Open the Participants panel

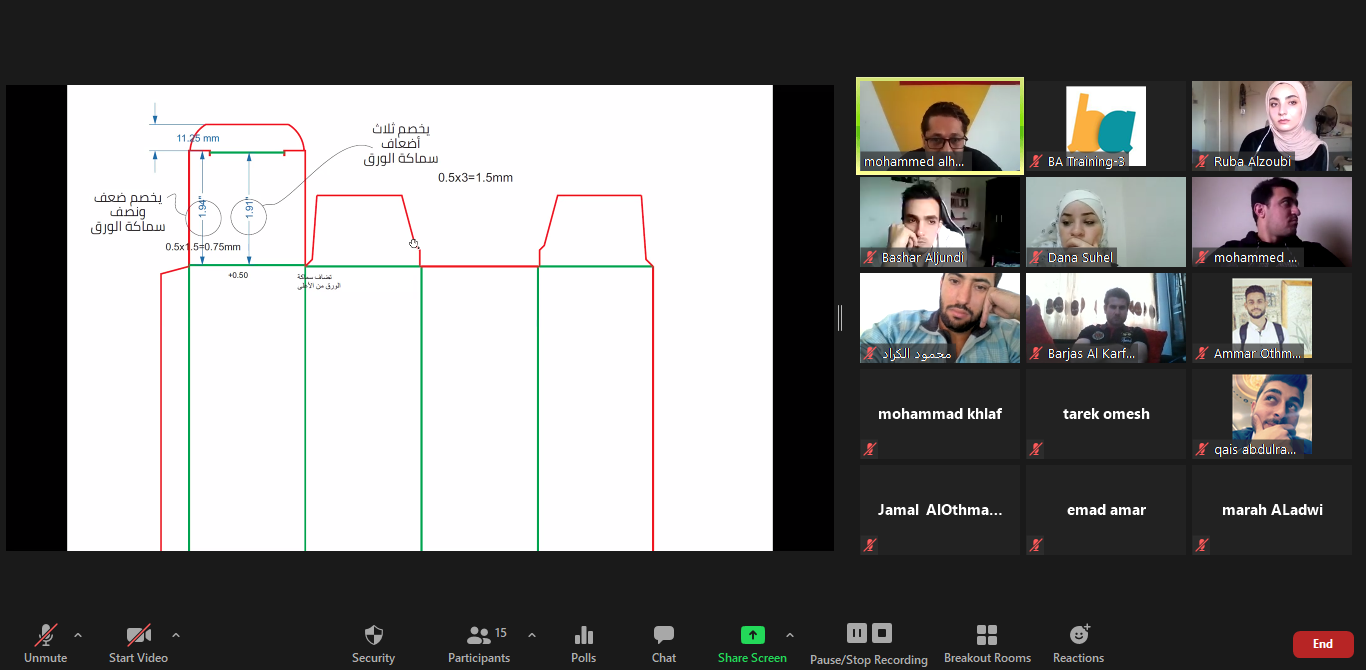(x=479, y=636)
